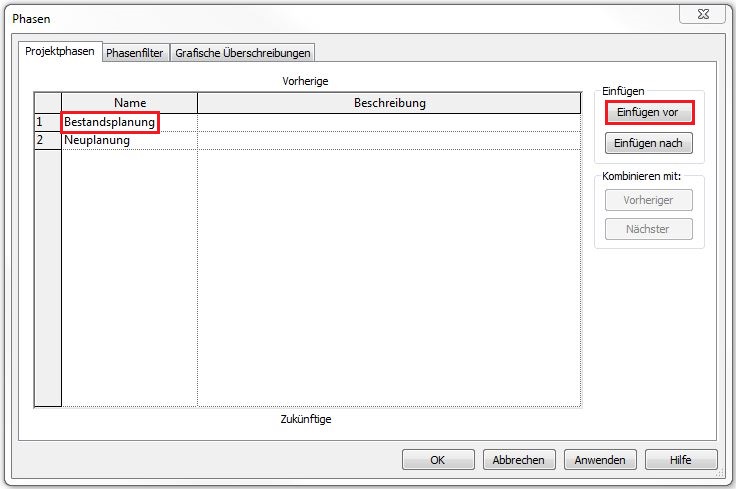Apply changes with the Anwenden button
The width and height of the screenshot is (736, 489).
(x=600, y=460)
